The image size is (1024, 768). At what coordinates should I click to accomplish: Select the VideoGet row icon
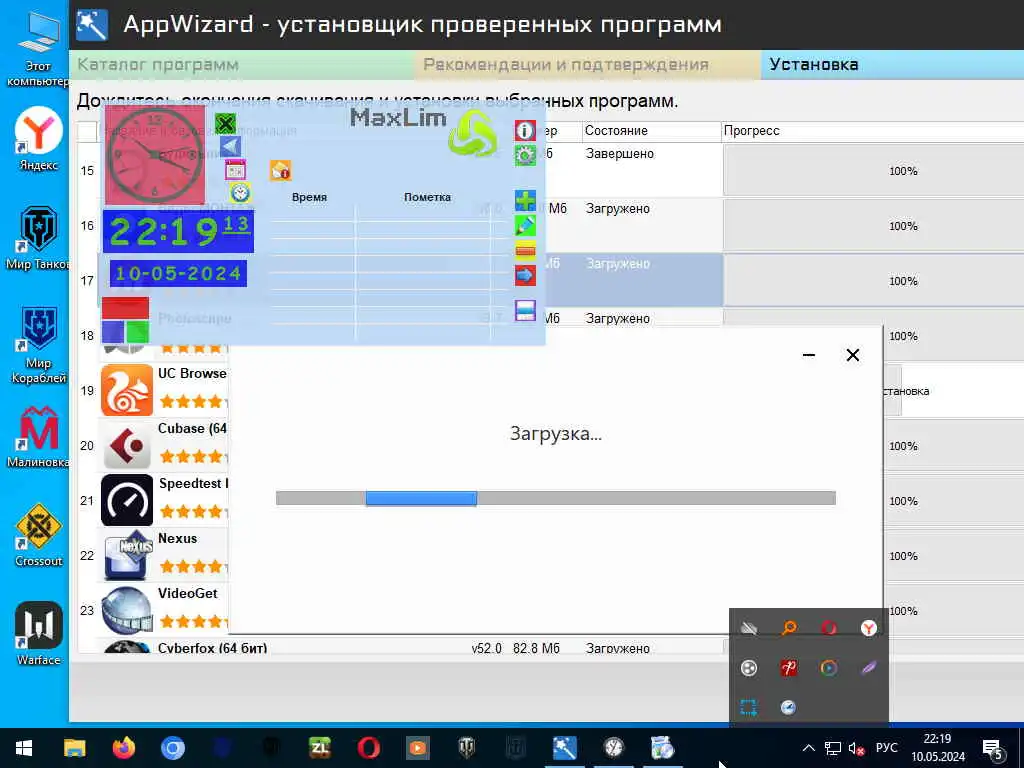(x=127, y=611)
